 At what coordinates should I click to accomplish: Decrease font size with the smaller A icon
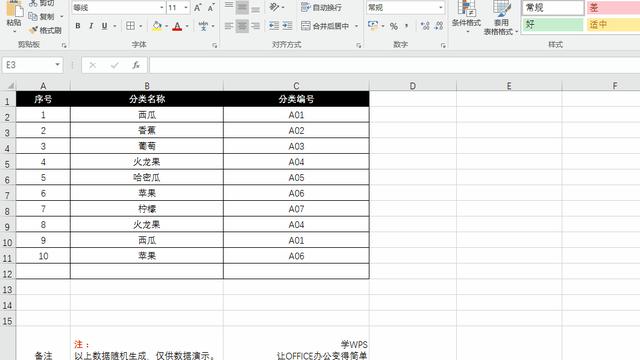click(x=211, y=8)
